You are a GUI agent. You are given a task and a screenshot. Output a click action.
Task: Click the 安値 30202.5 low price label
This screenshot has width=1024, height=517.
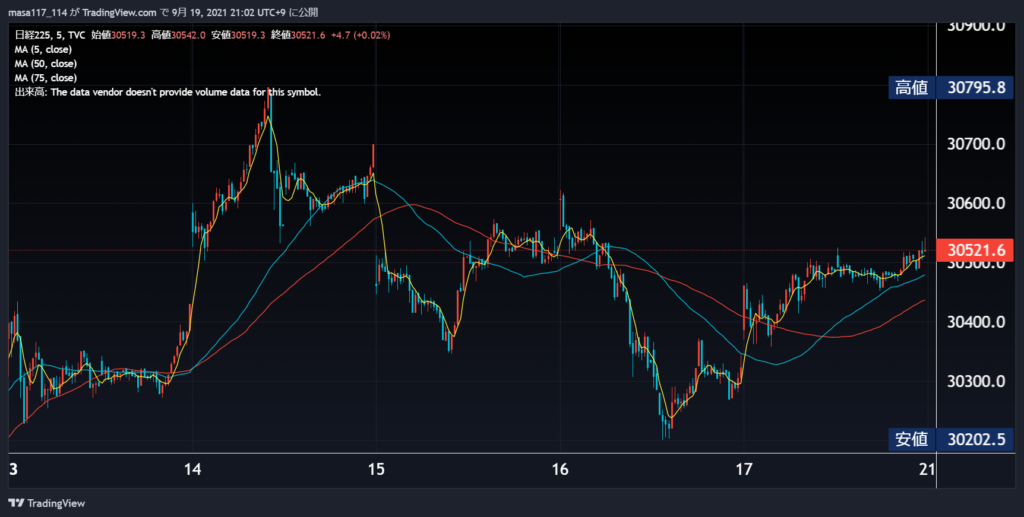click(951, 439)
